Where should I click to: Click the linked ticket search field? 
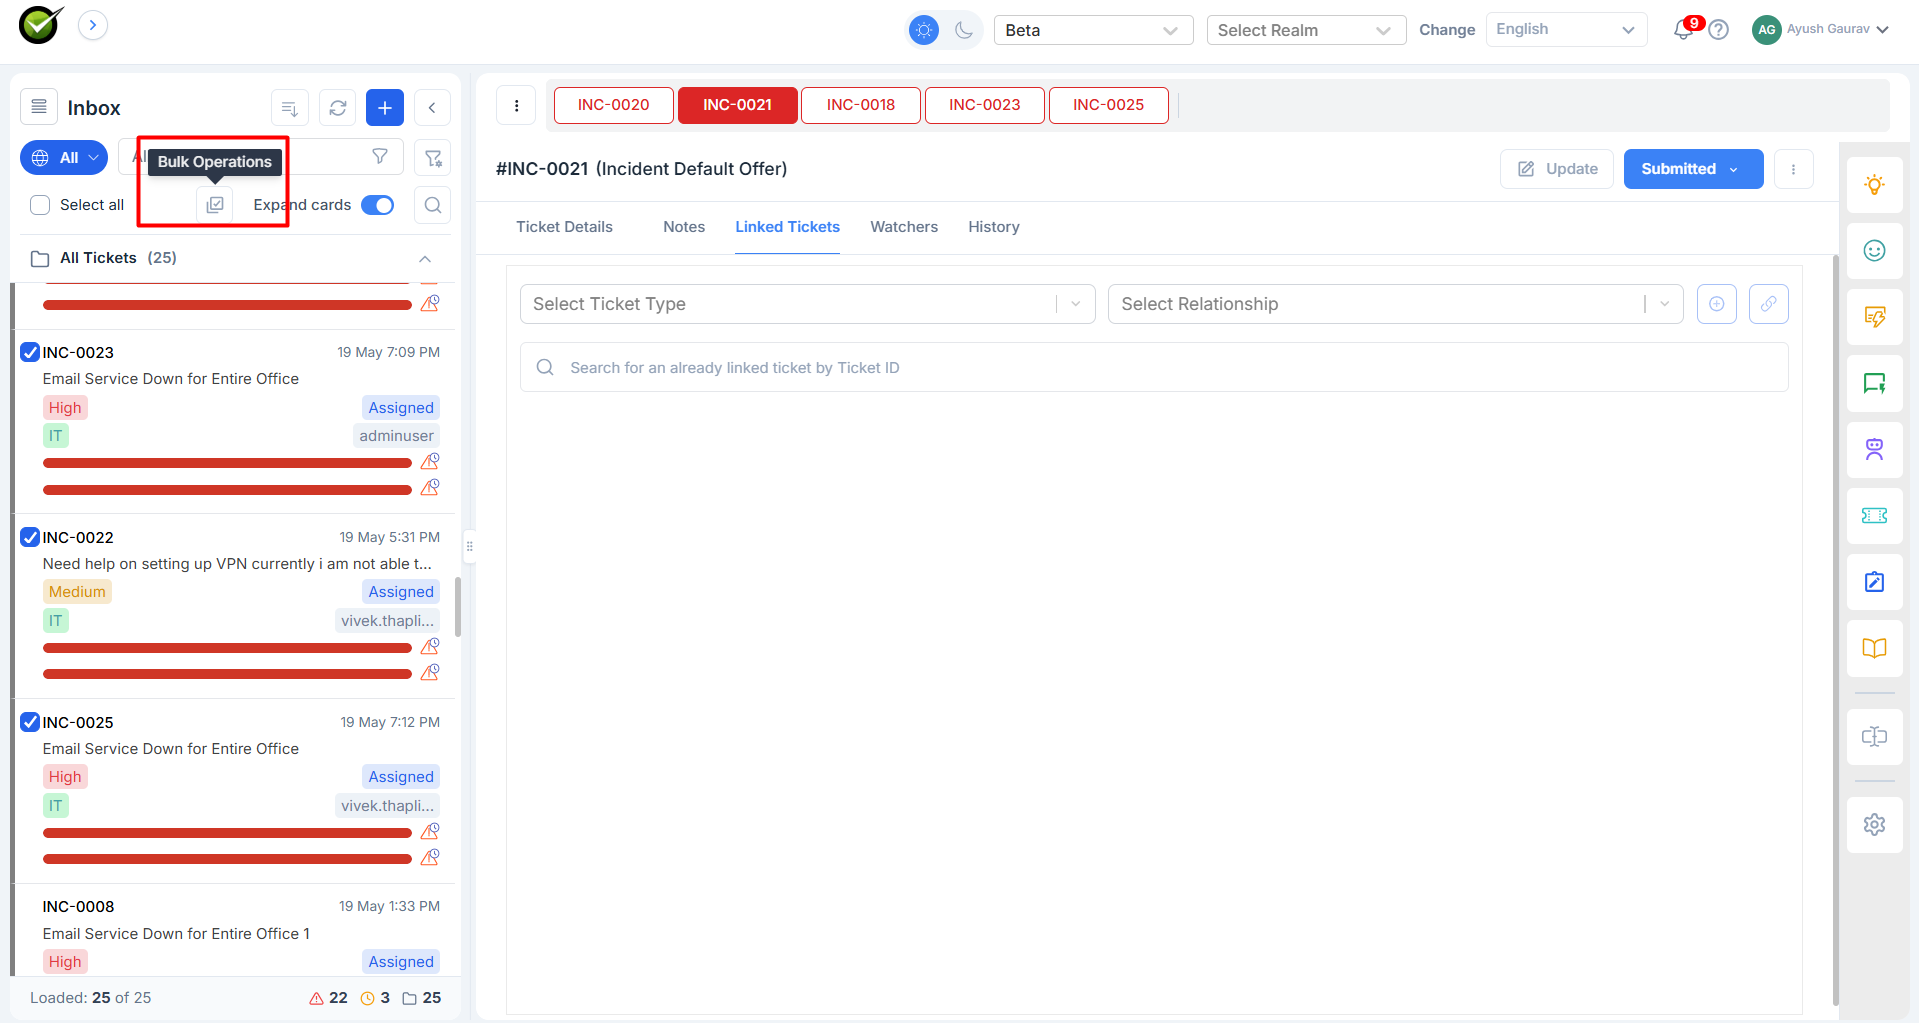click(x=1153, y=368)
